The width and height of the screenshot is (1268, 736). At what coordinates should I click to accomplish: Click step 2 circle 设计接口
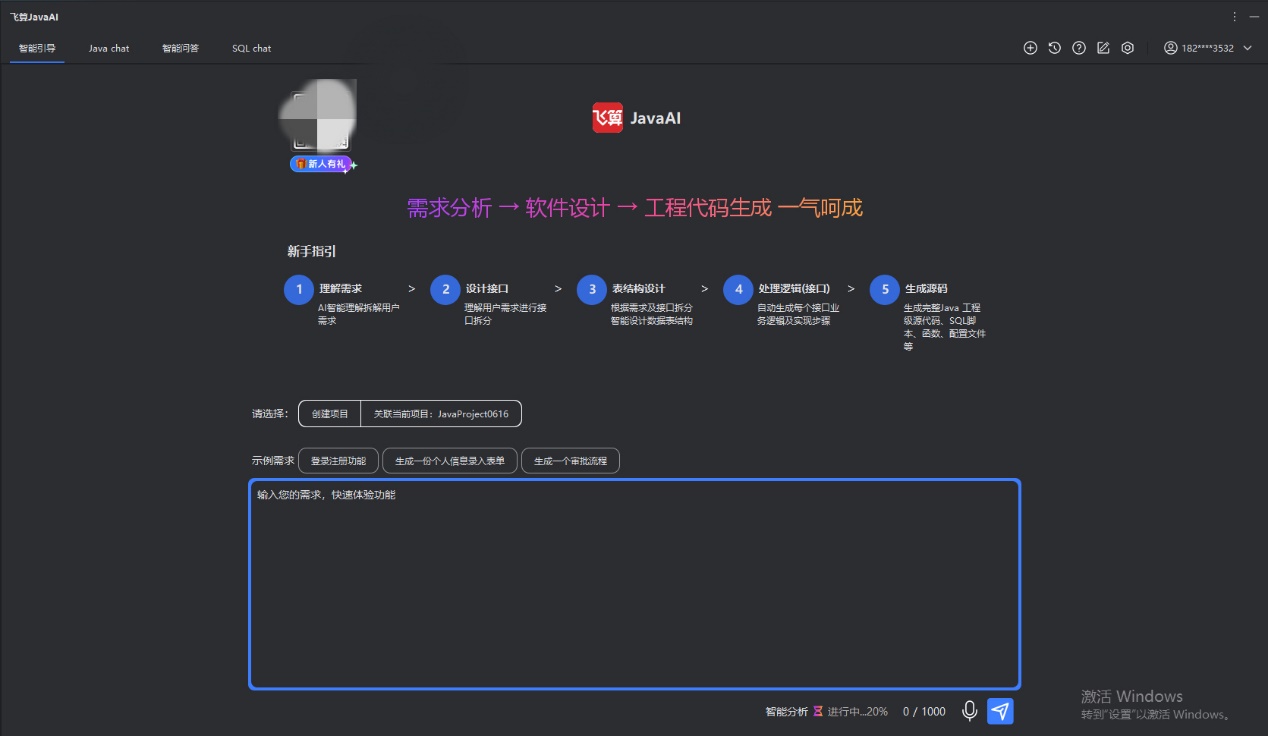446,289
